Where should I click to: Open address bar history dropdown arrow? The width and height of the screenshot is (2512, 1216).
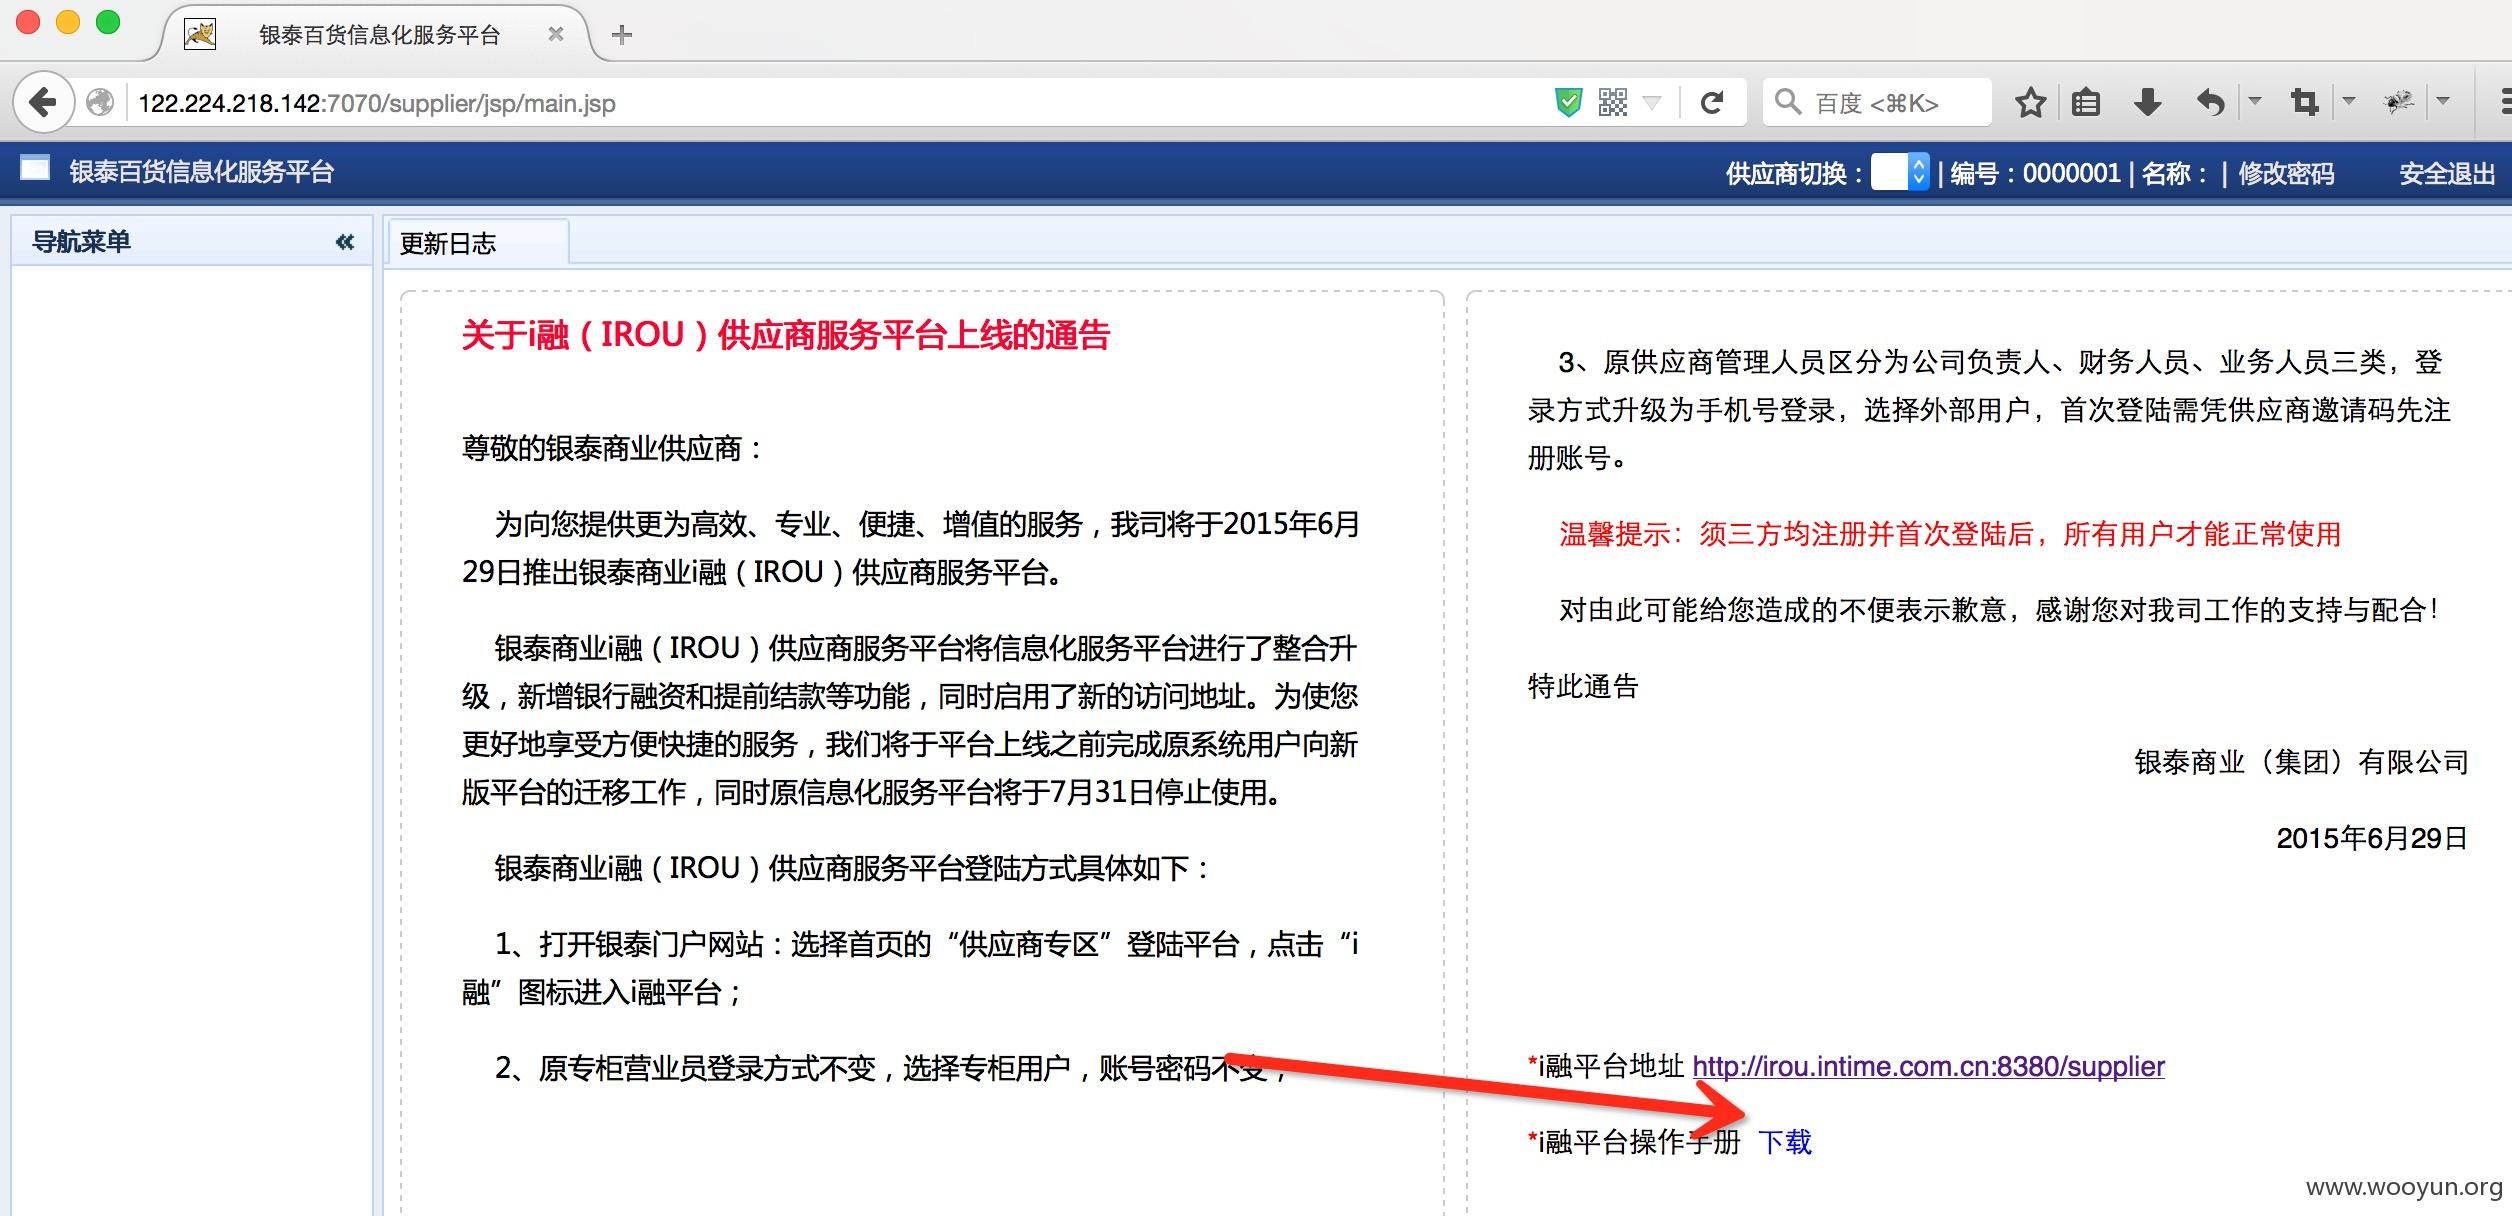1652,102
